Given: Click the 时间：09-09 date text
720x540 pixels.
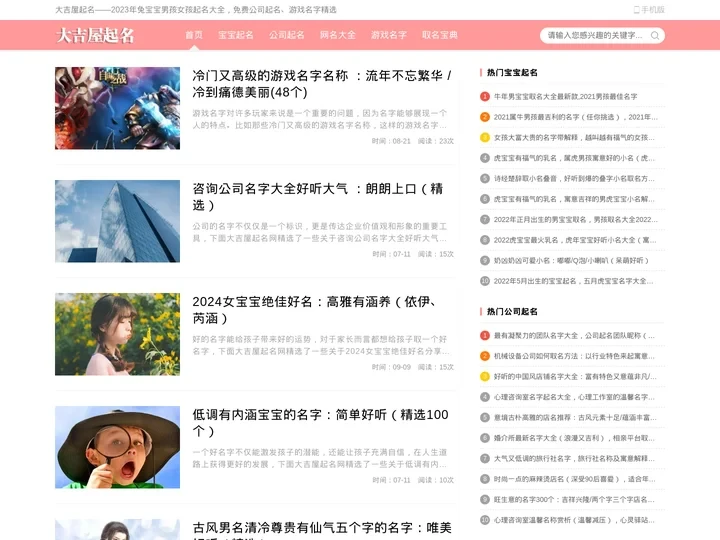Looking at the screenshot, I should click(x=391, y=367).
